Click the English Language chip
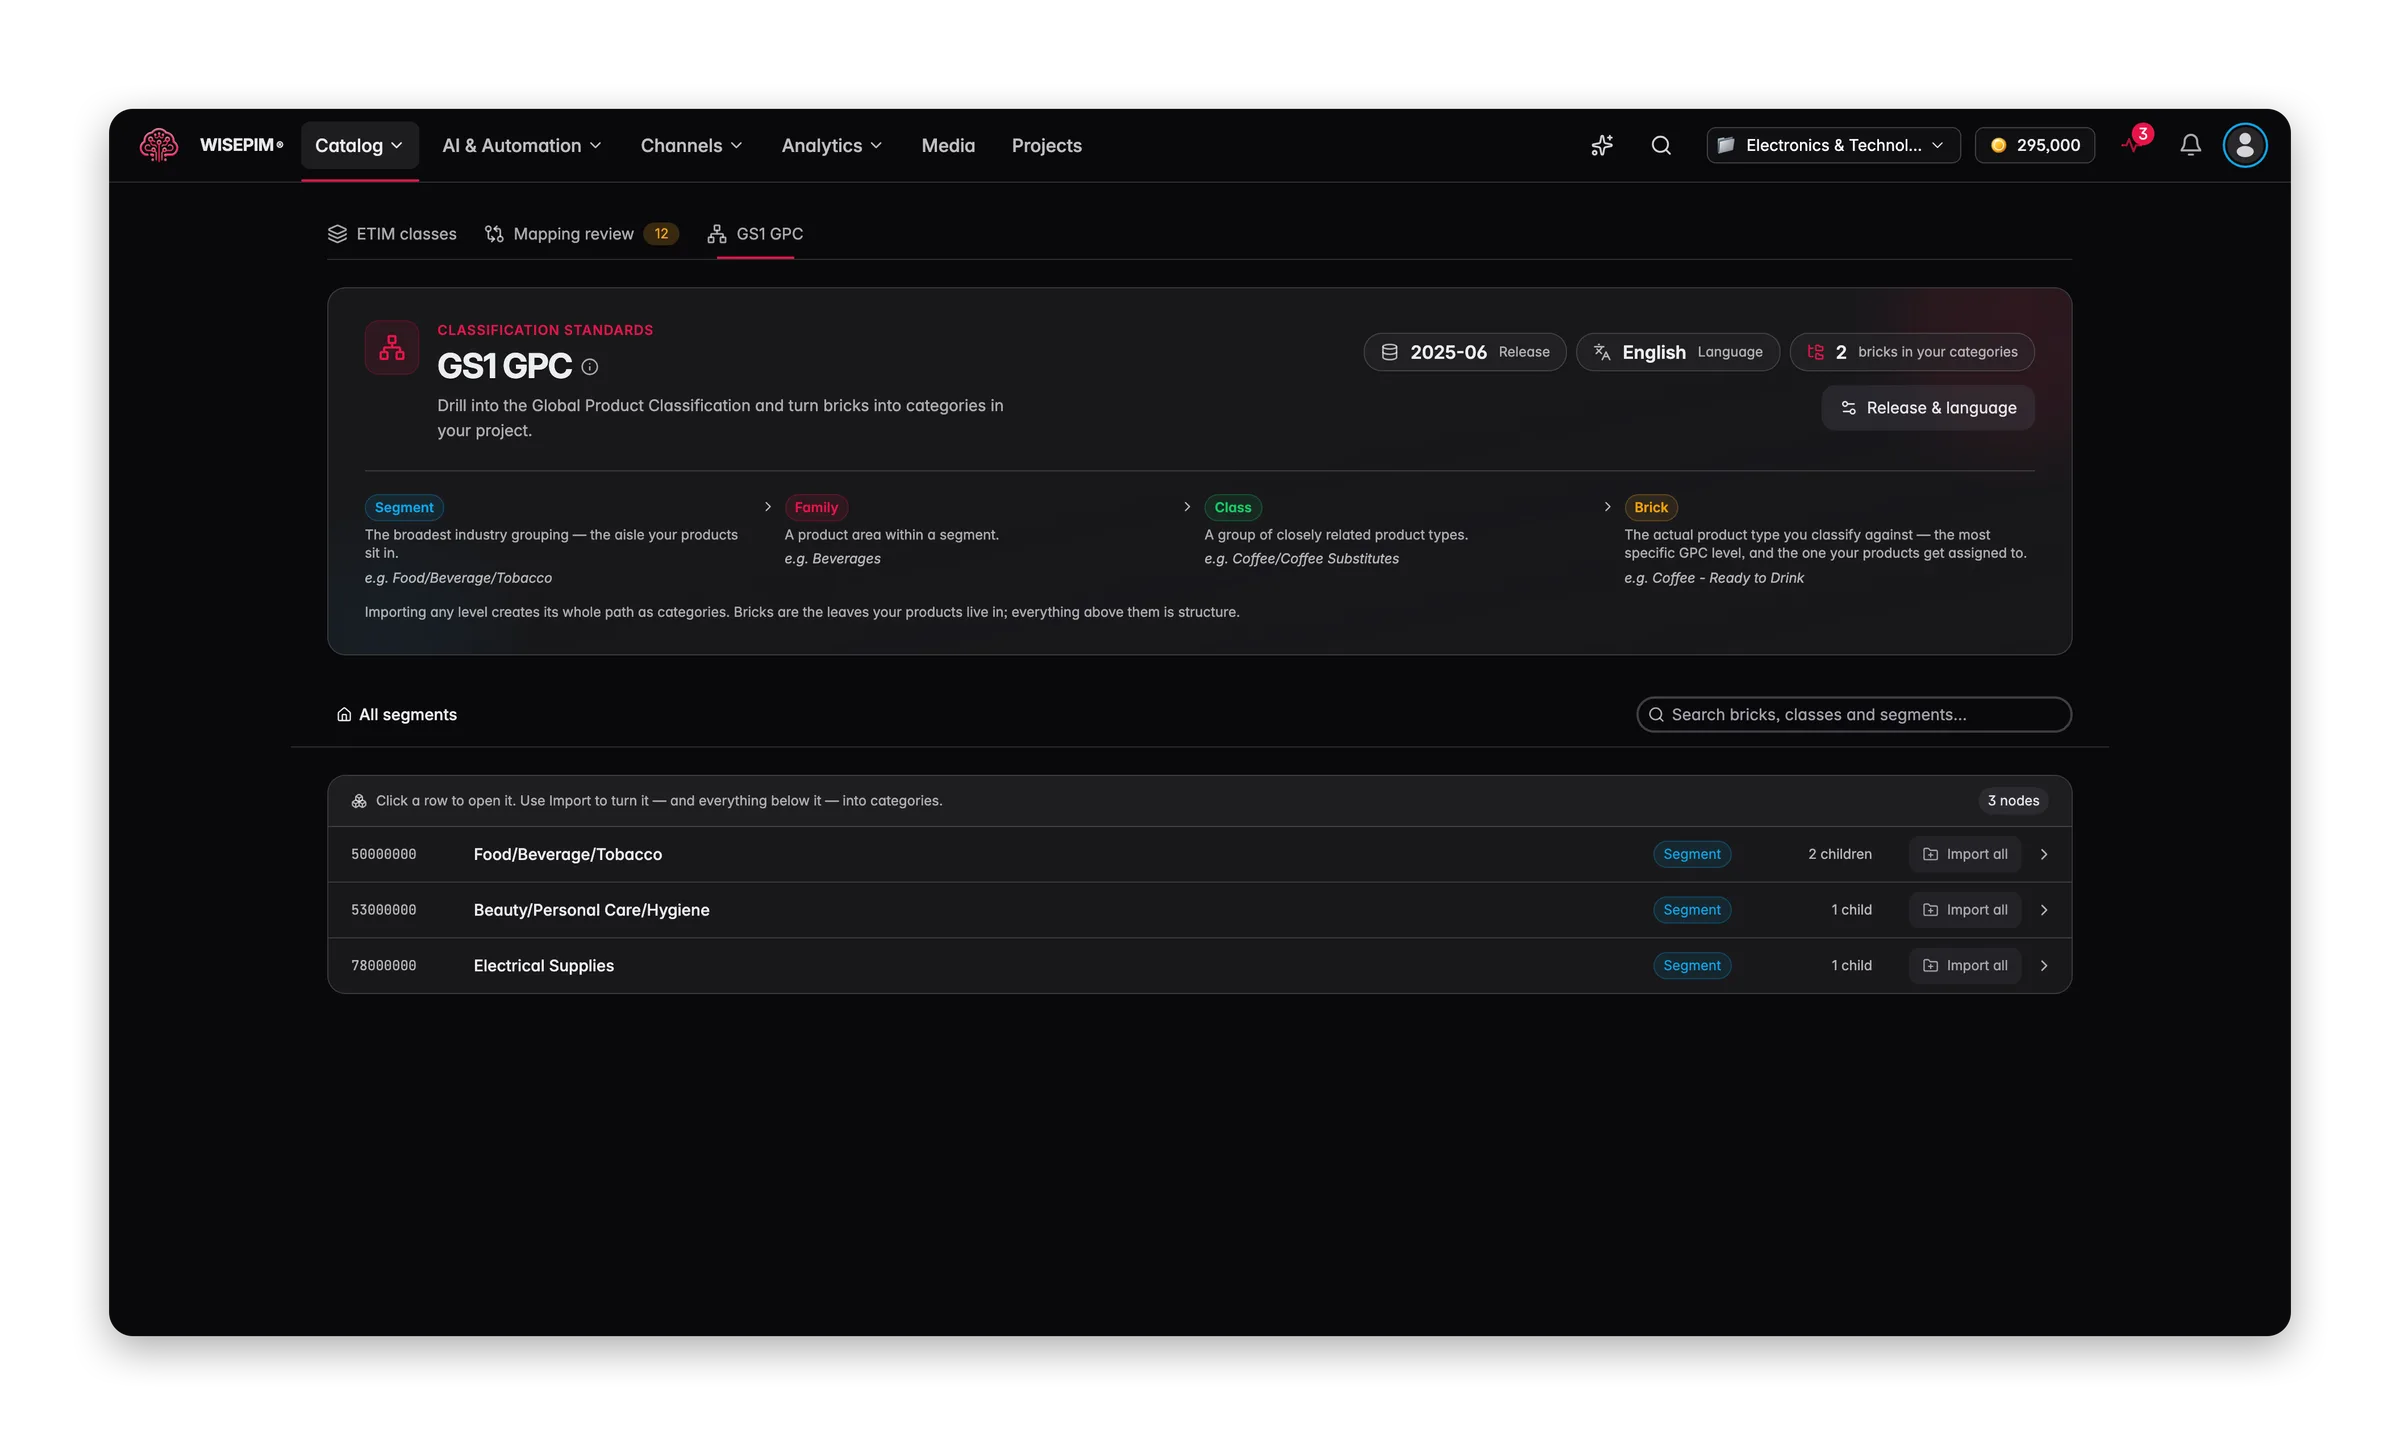The image size is (2400, 1445). 1677,352
